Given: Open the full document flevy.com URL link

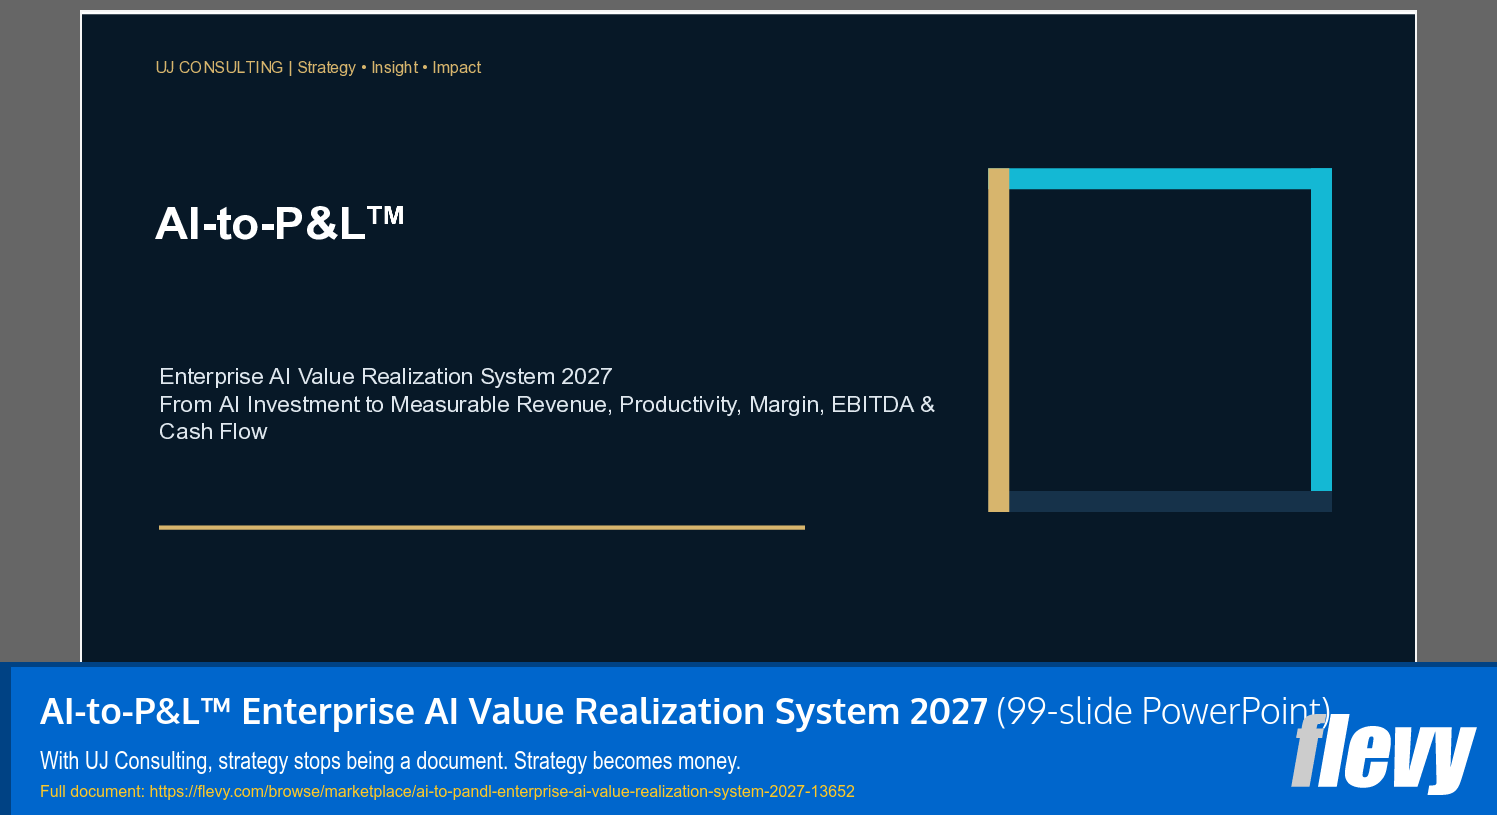Looking at the screenshot, I should (x=502, y=791).
